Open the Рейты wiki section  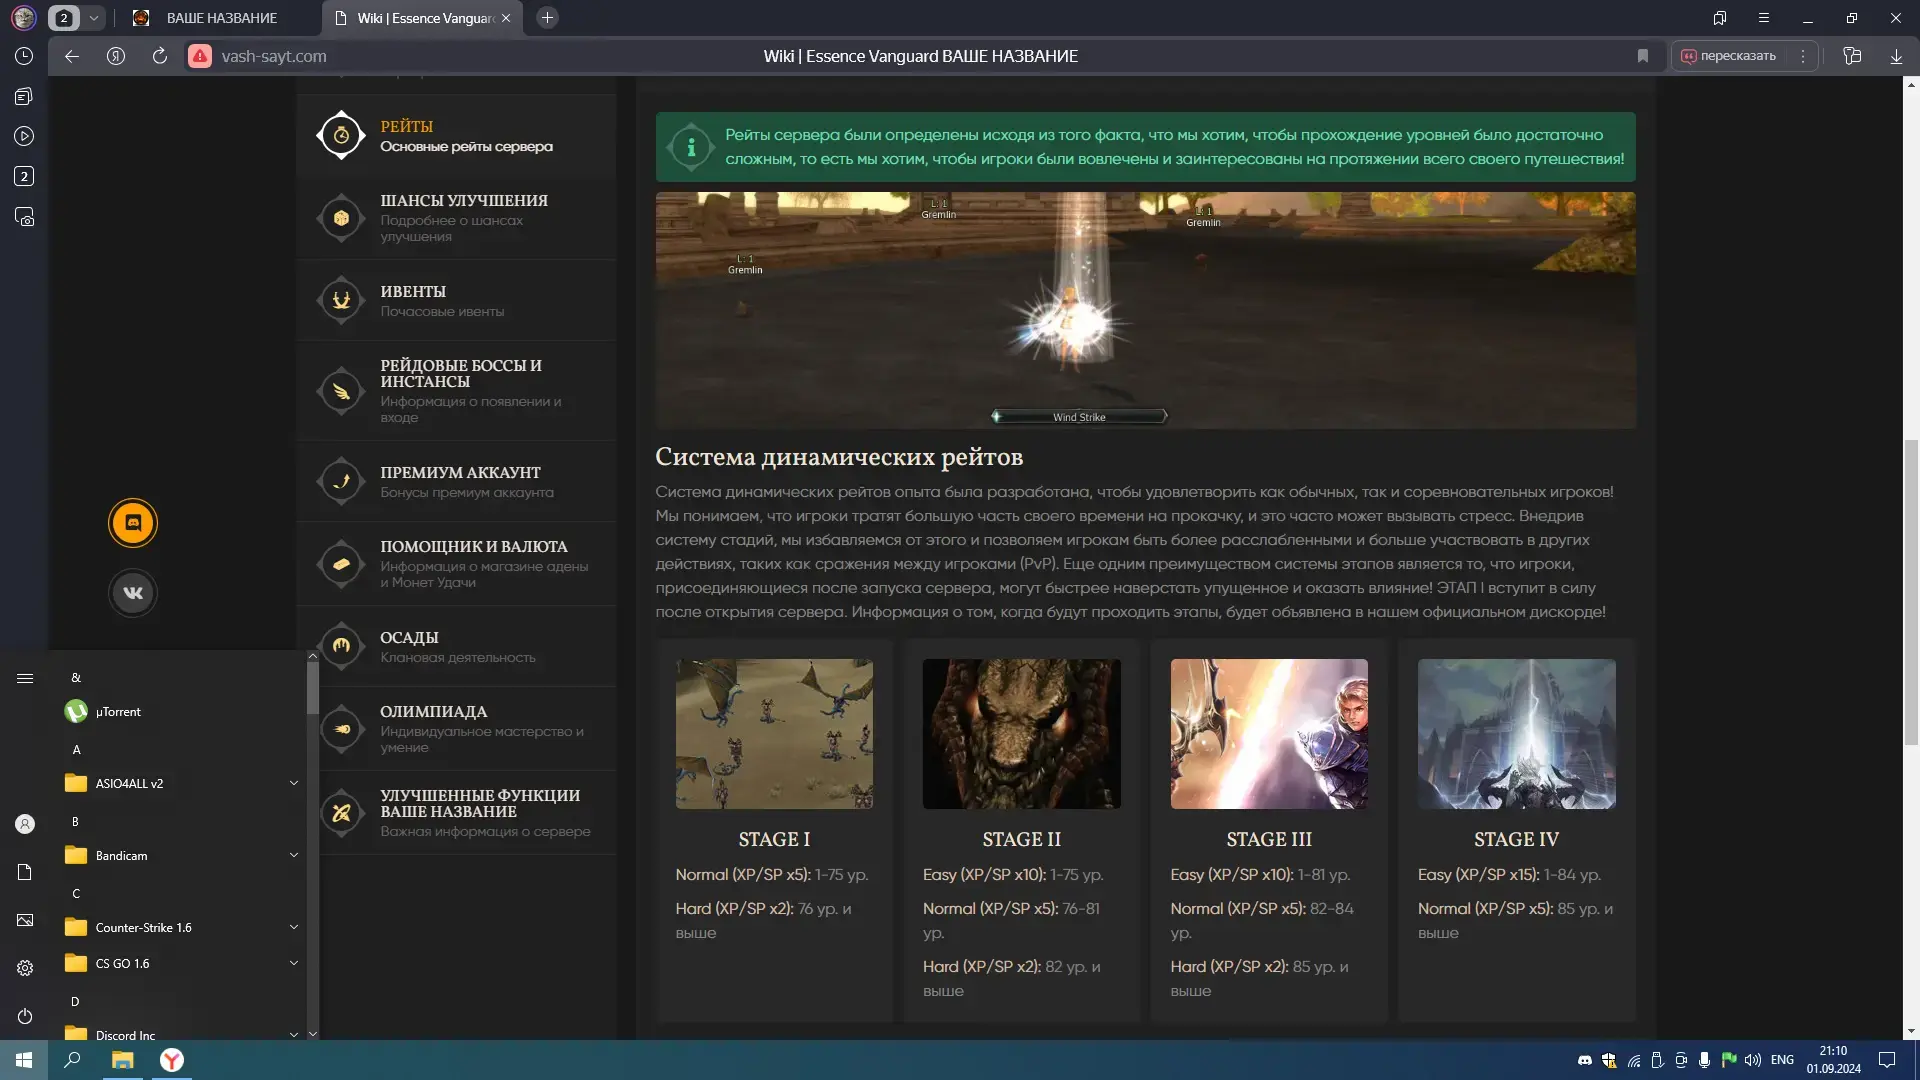[456, 136]
